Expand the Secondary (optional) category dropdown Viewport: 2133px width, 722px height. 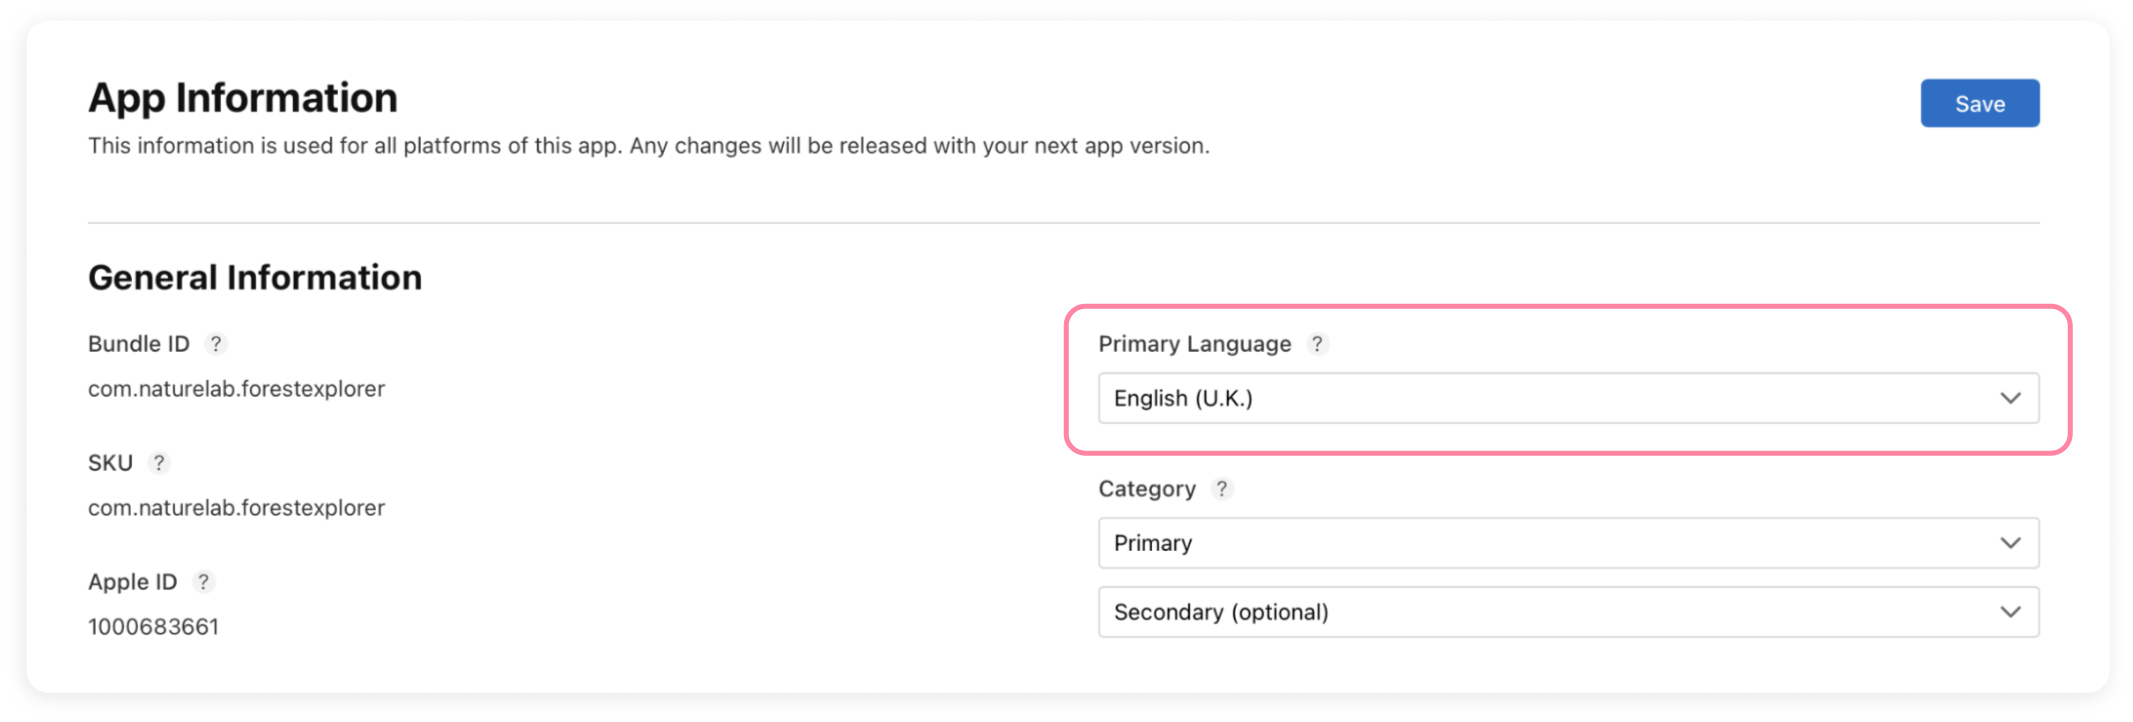[1567, 612]
